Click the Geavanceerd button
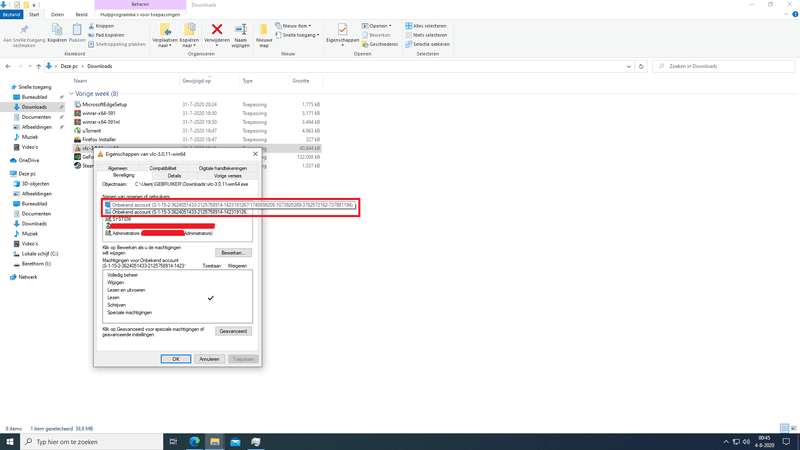Image resolution: width=800 pixels, height=450 pixels. (233, 331)
